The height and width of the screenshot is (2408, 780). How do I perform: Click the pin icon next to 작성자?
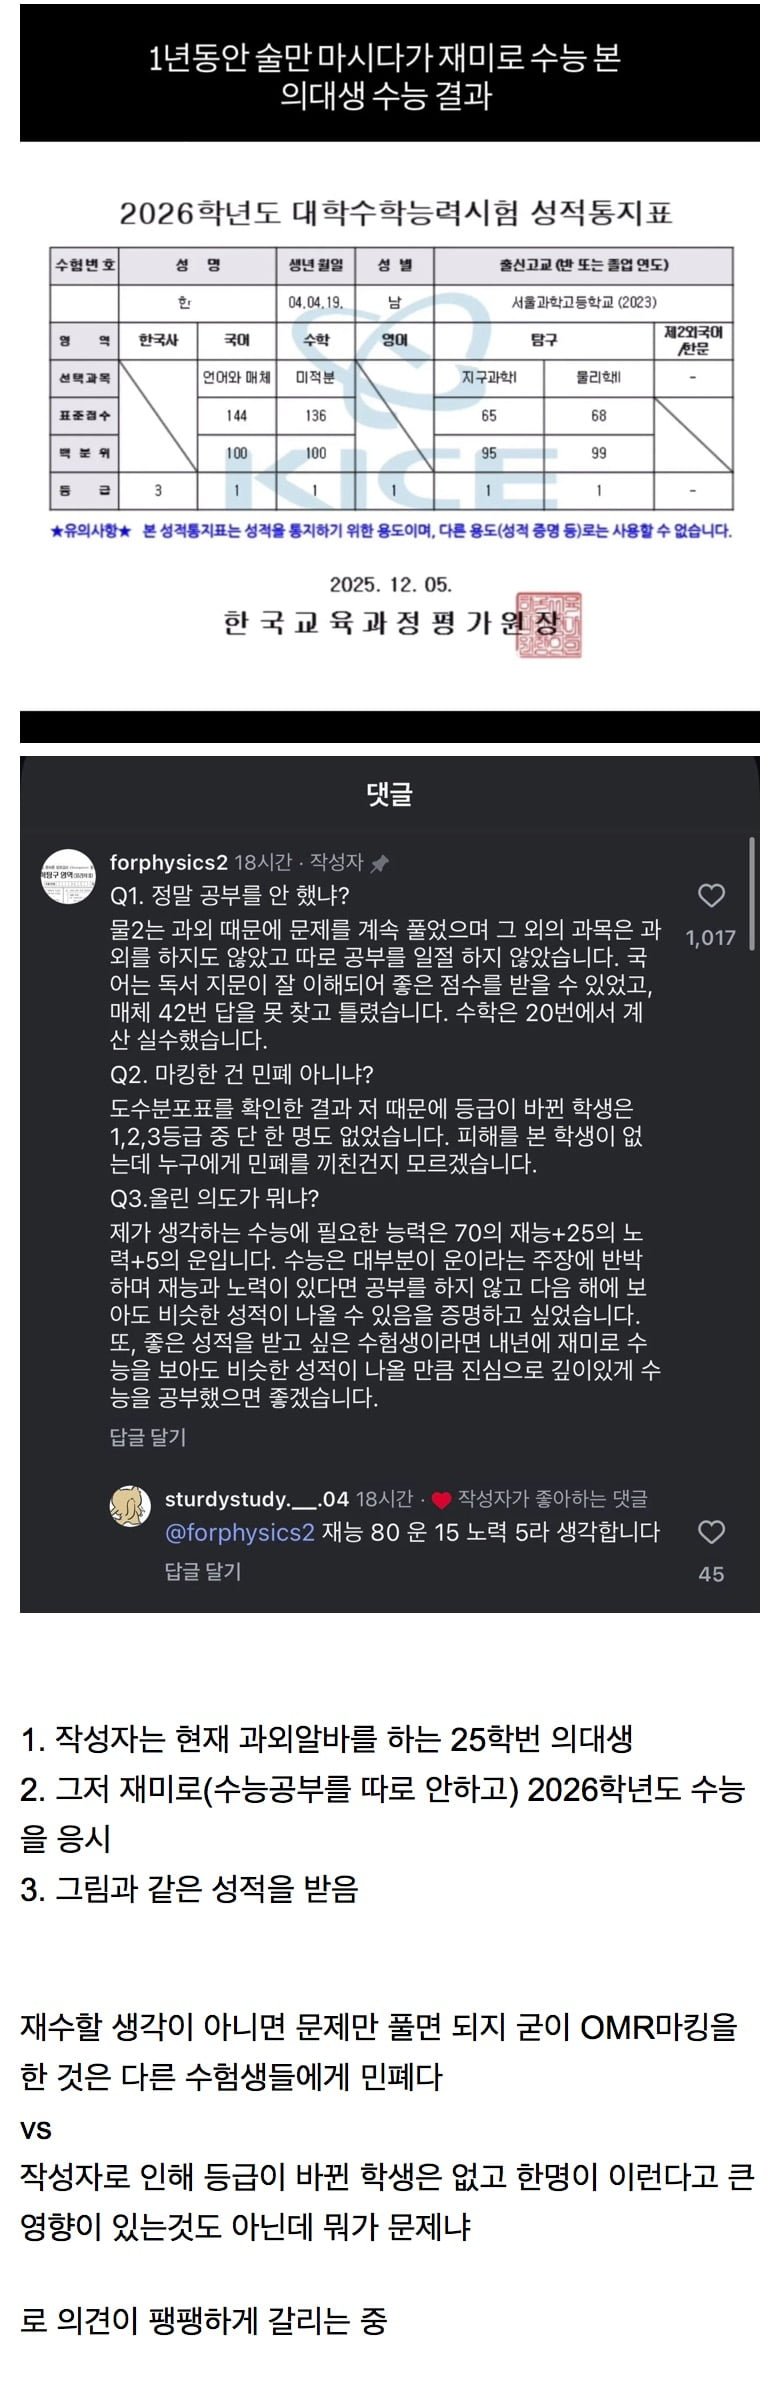[x=380, y=863]
